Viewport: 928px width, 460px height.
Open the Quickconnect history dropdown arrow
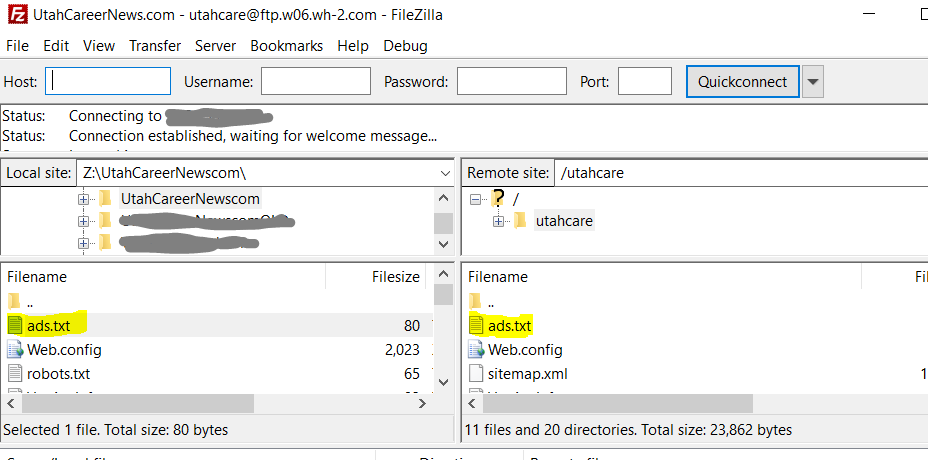point(813,82)
